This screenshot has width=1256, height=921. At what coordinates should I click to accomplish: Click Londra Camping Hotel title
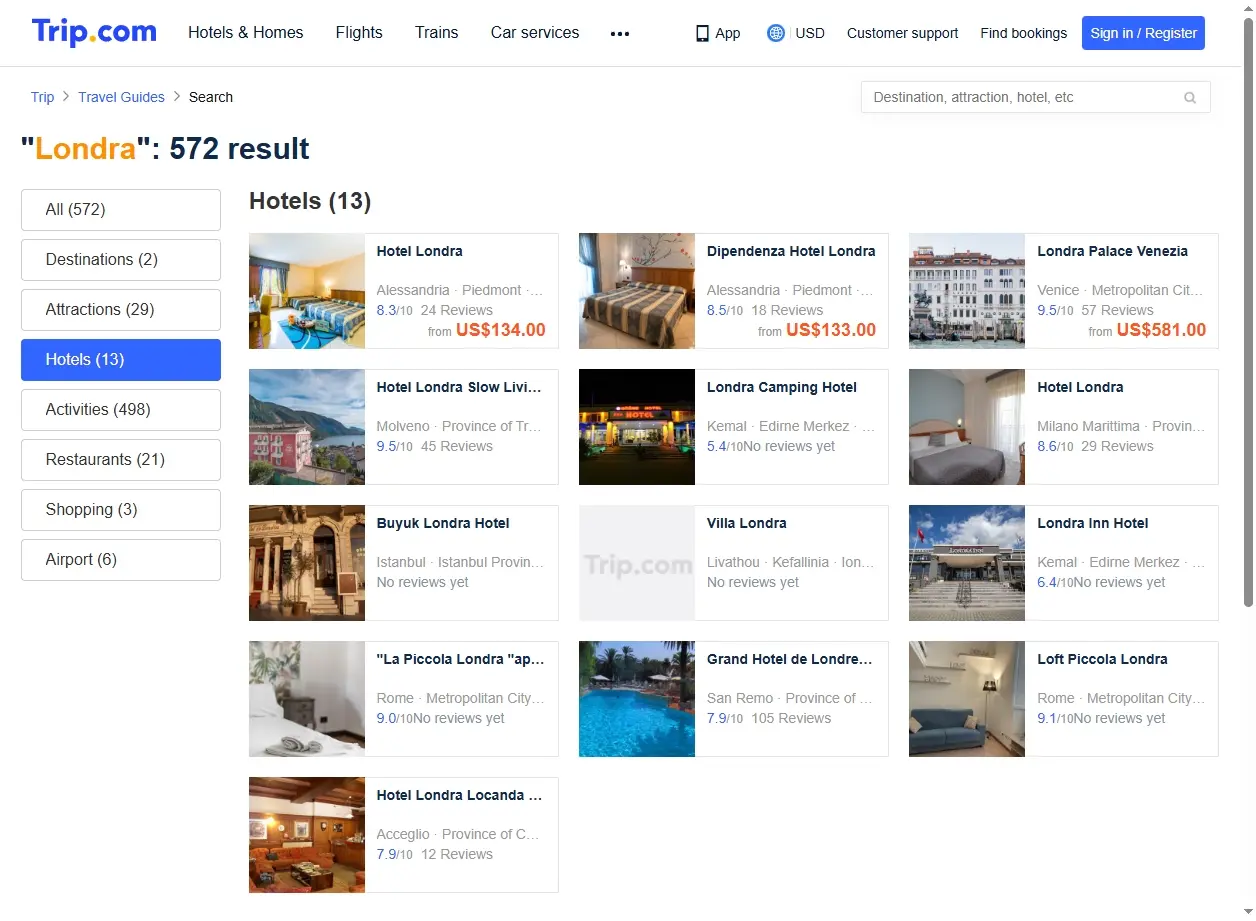782,387
